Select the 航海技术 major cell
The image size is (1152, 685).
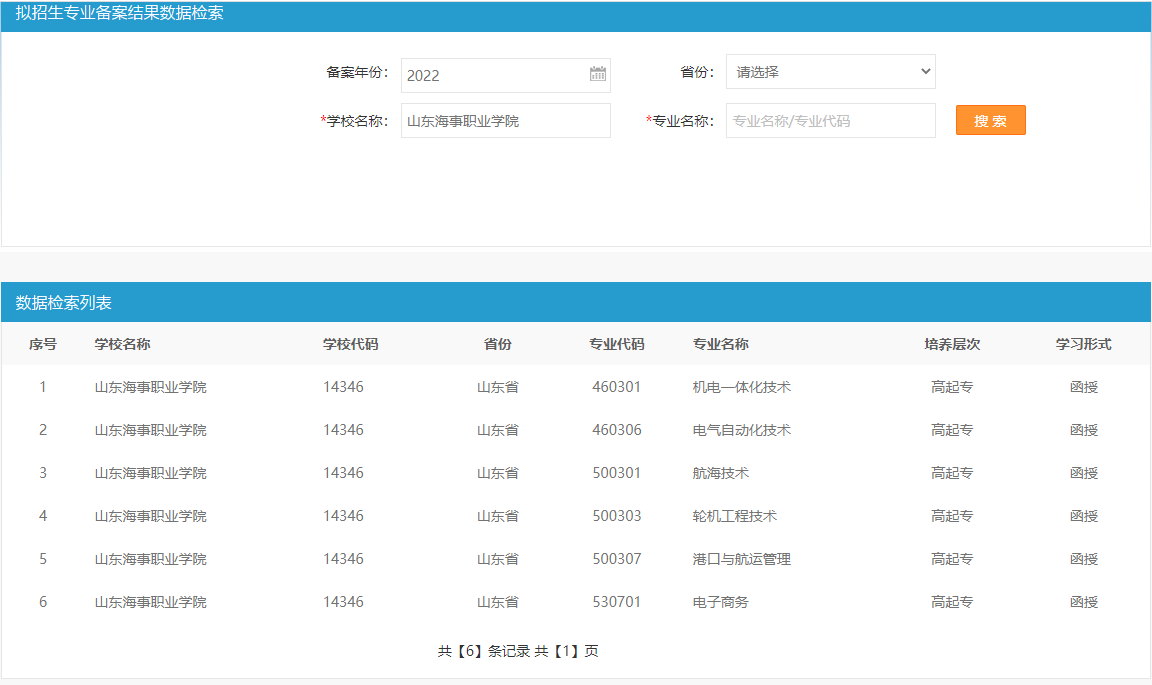tap(720, 473)
